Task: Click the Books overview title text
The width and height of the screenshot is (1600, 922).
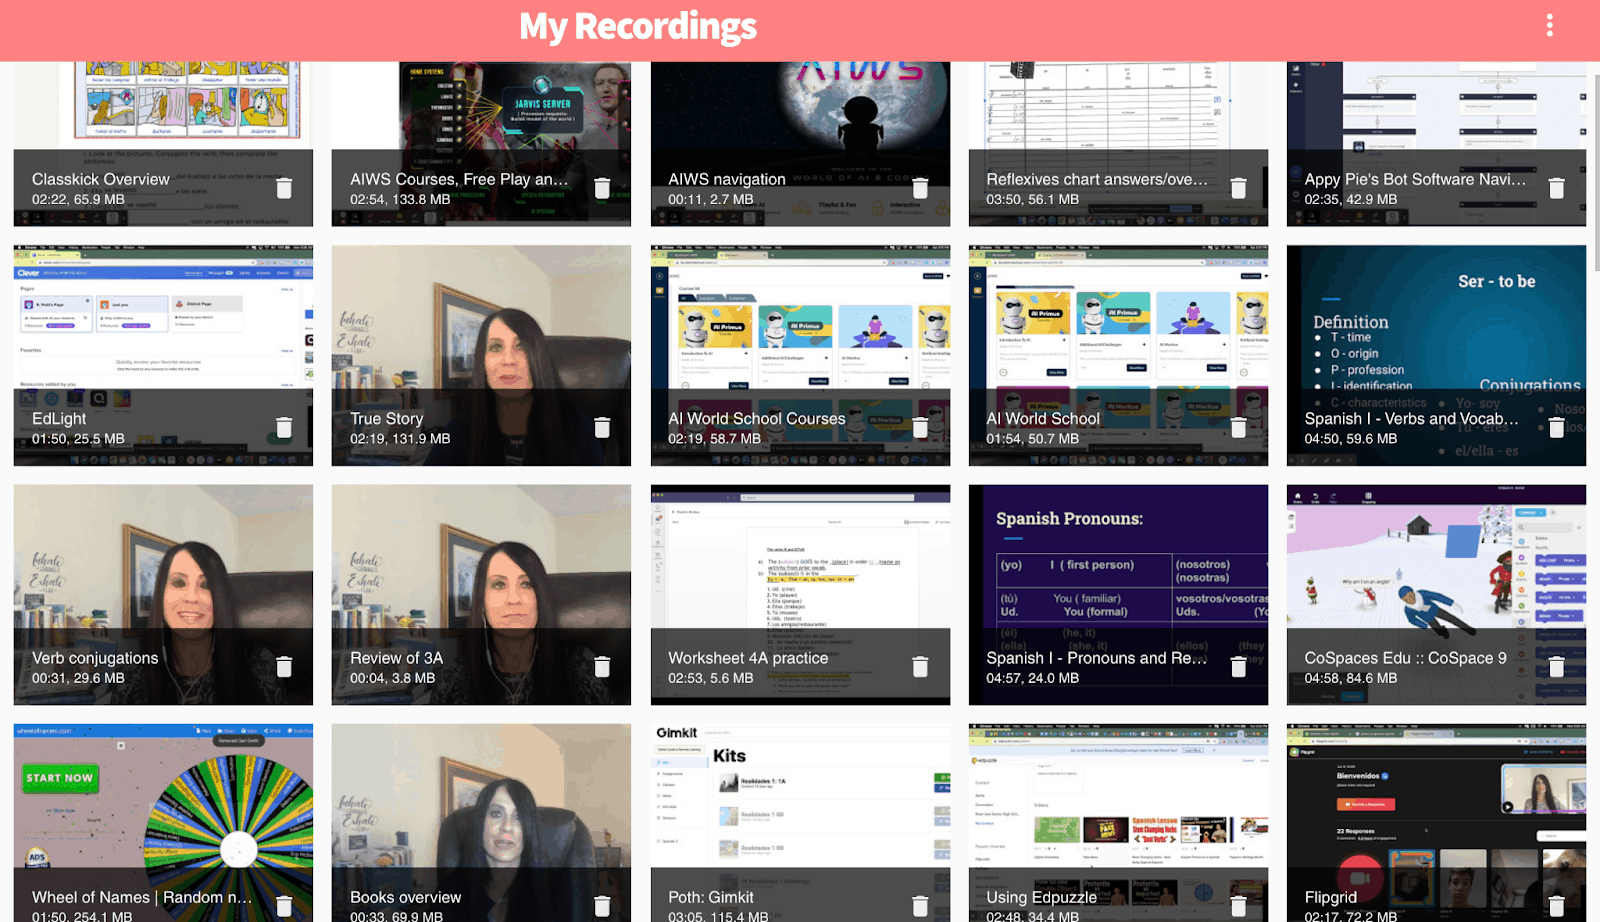Action: (x=405, y=897)
